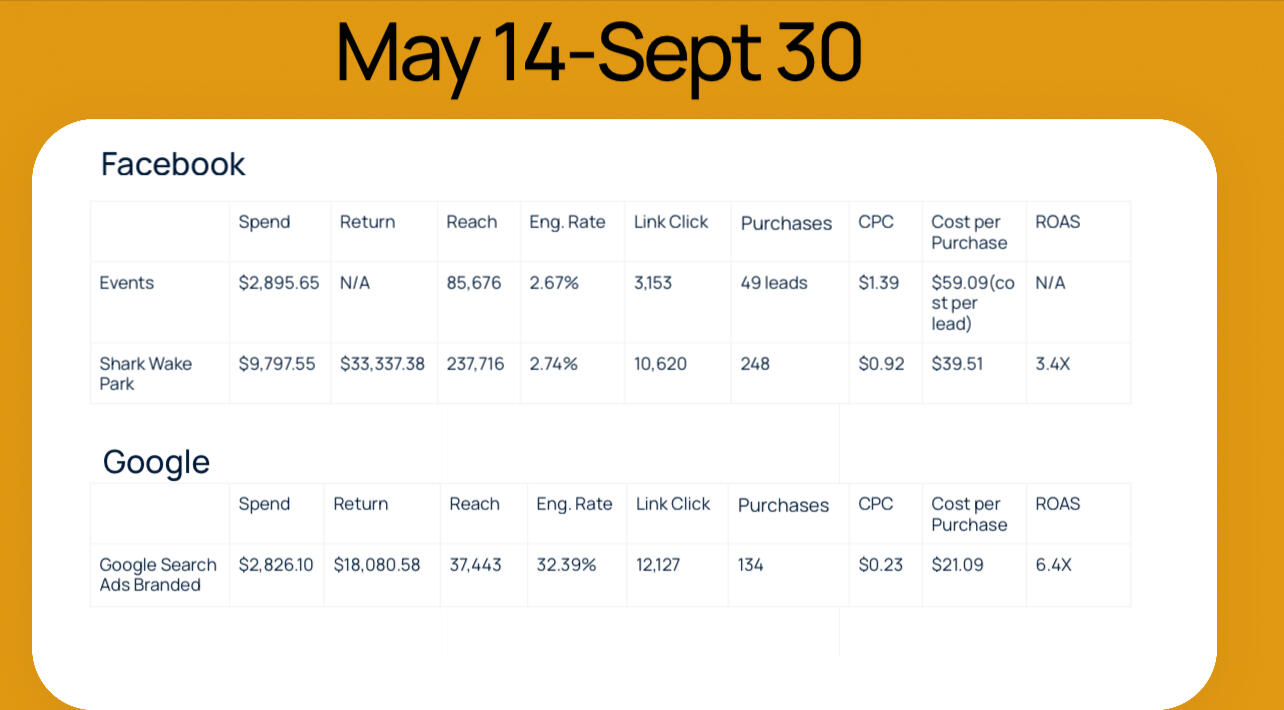Viewport: 1284px width, 710px height.
Task: Select the 237,716 reach cell
Action: click(x=476, y=364)
